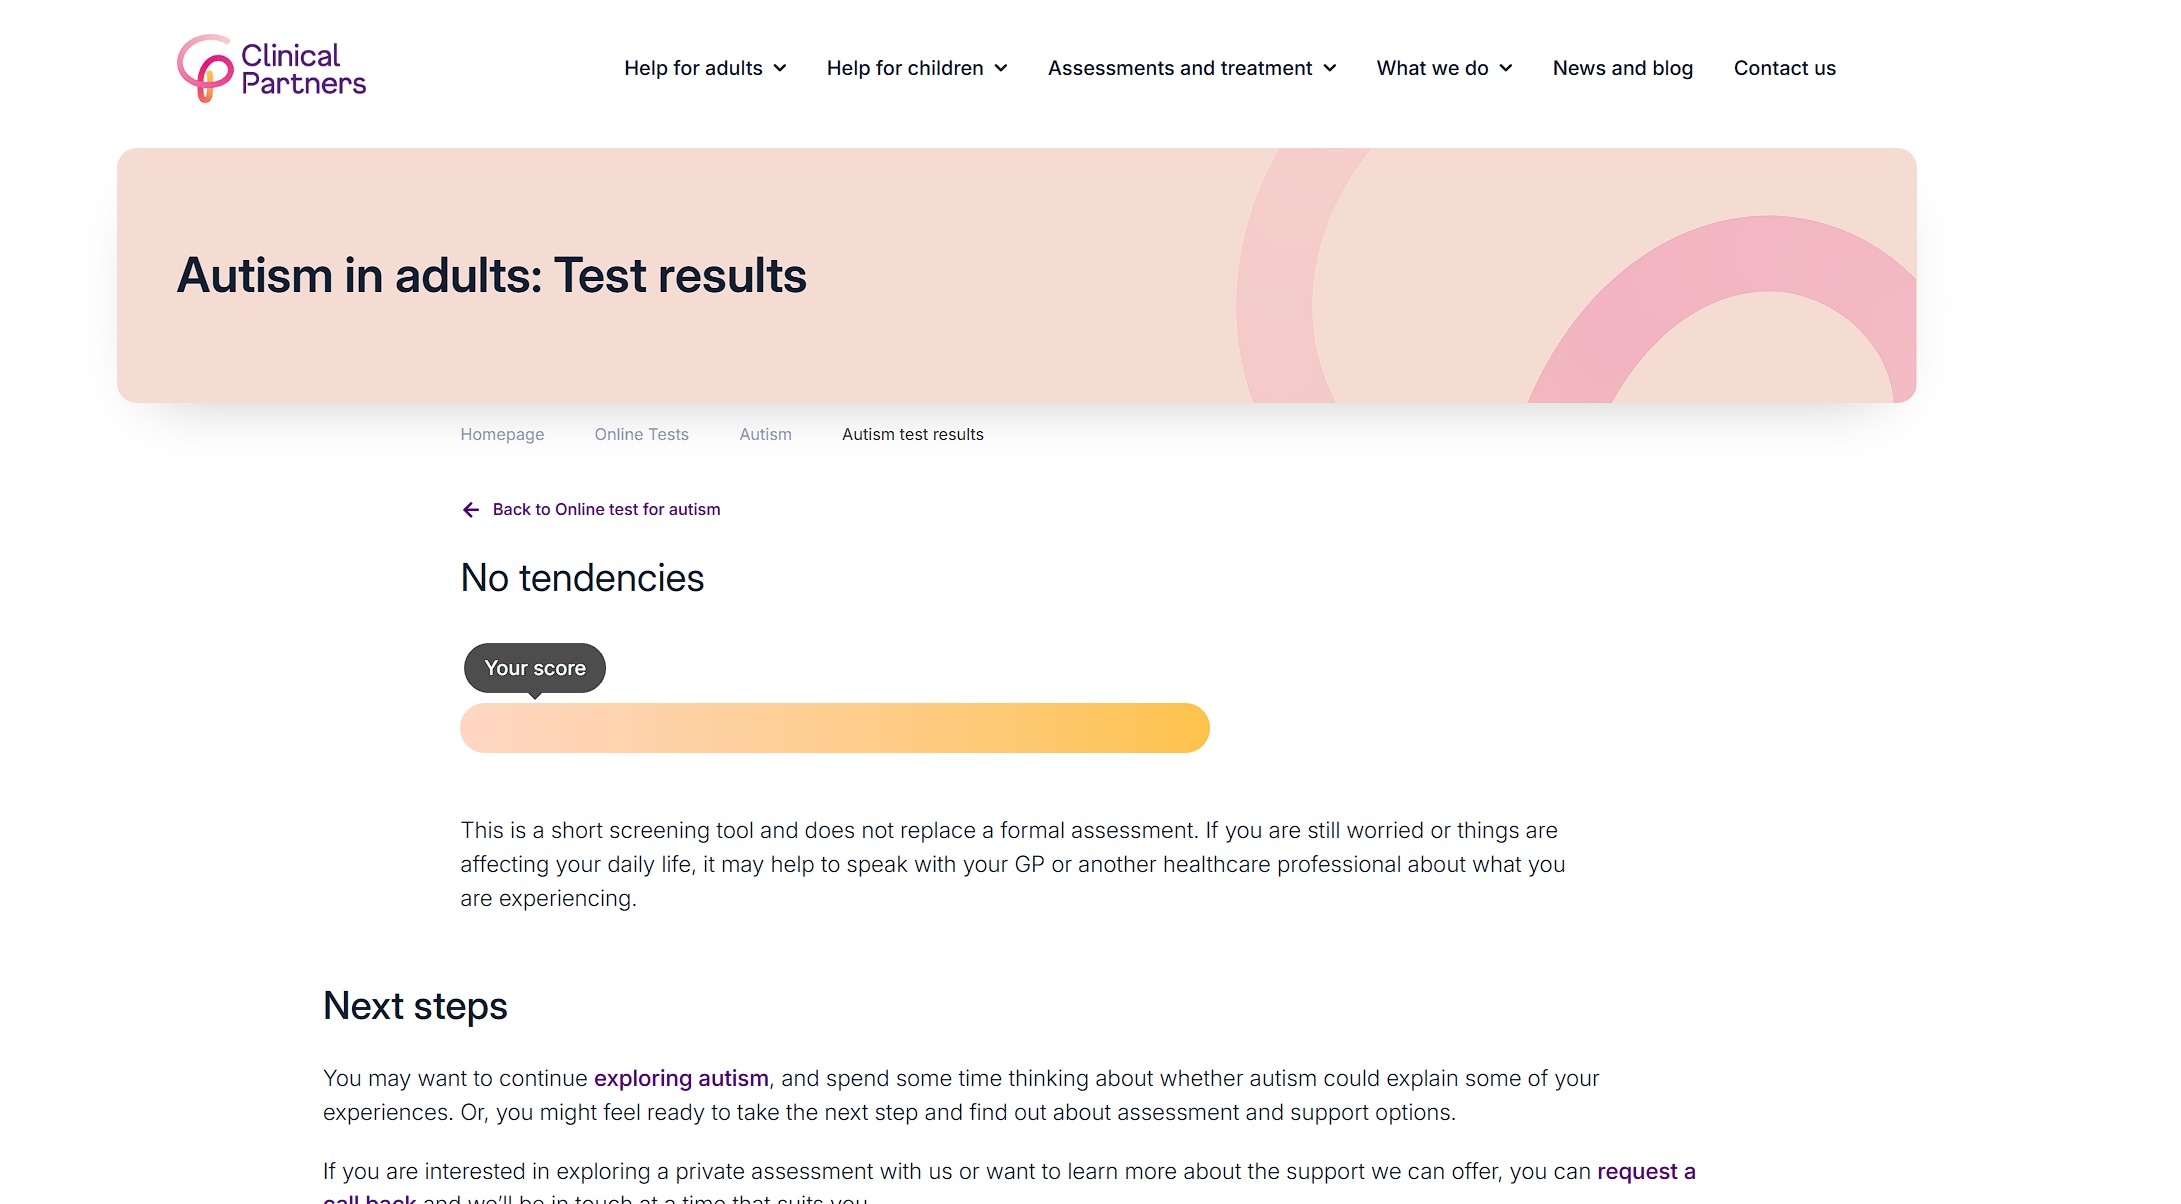Click the orange score gradient bar

tap(834, 728)
